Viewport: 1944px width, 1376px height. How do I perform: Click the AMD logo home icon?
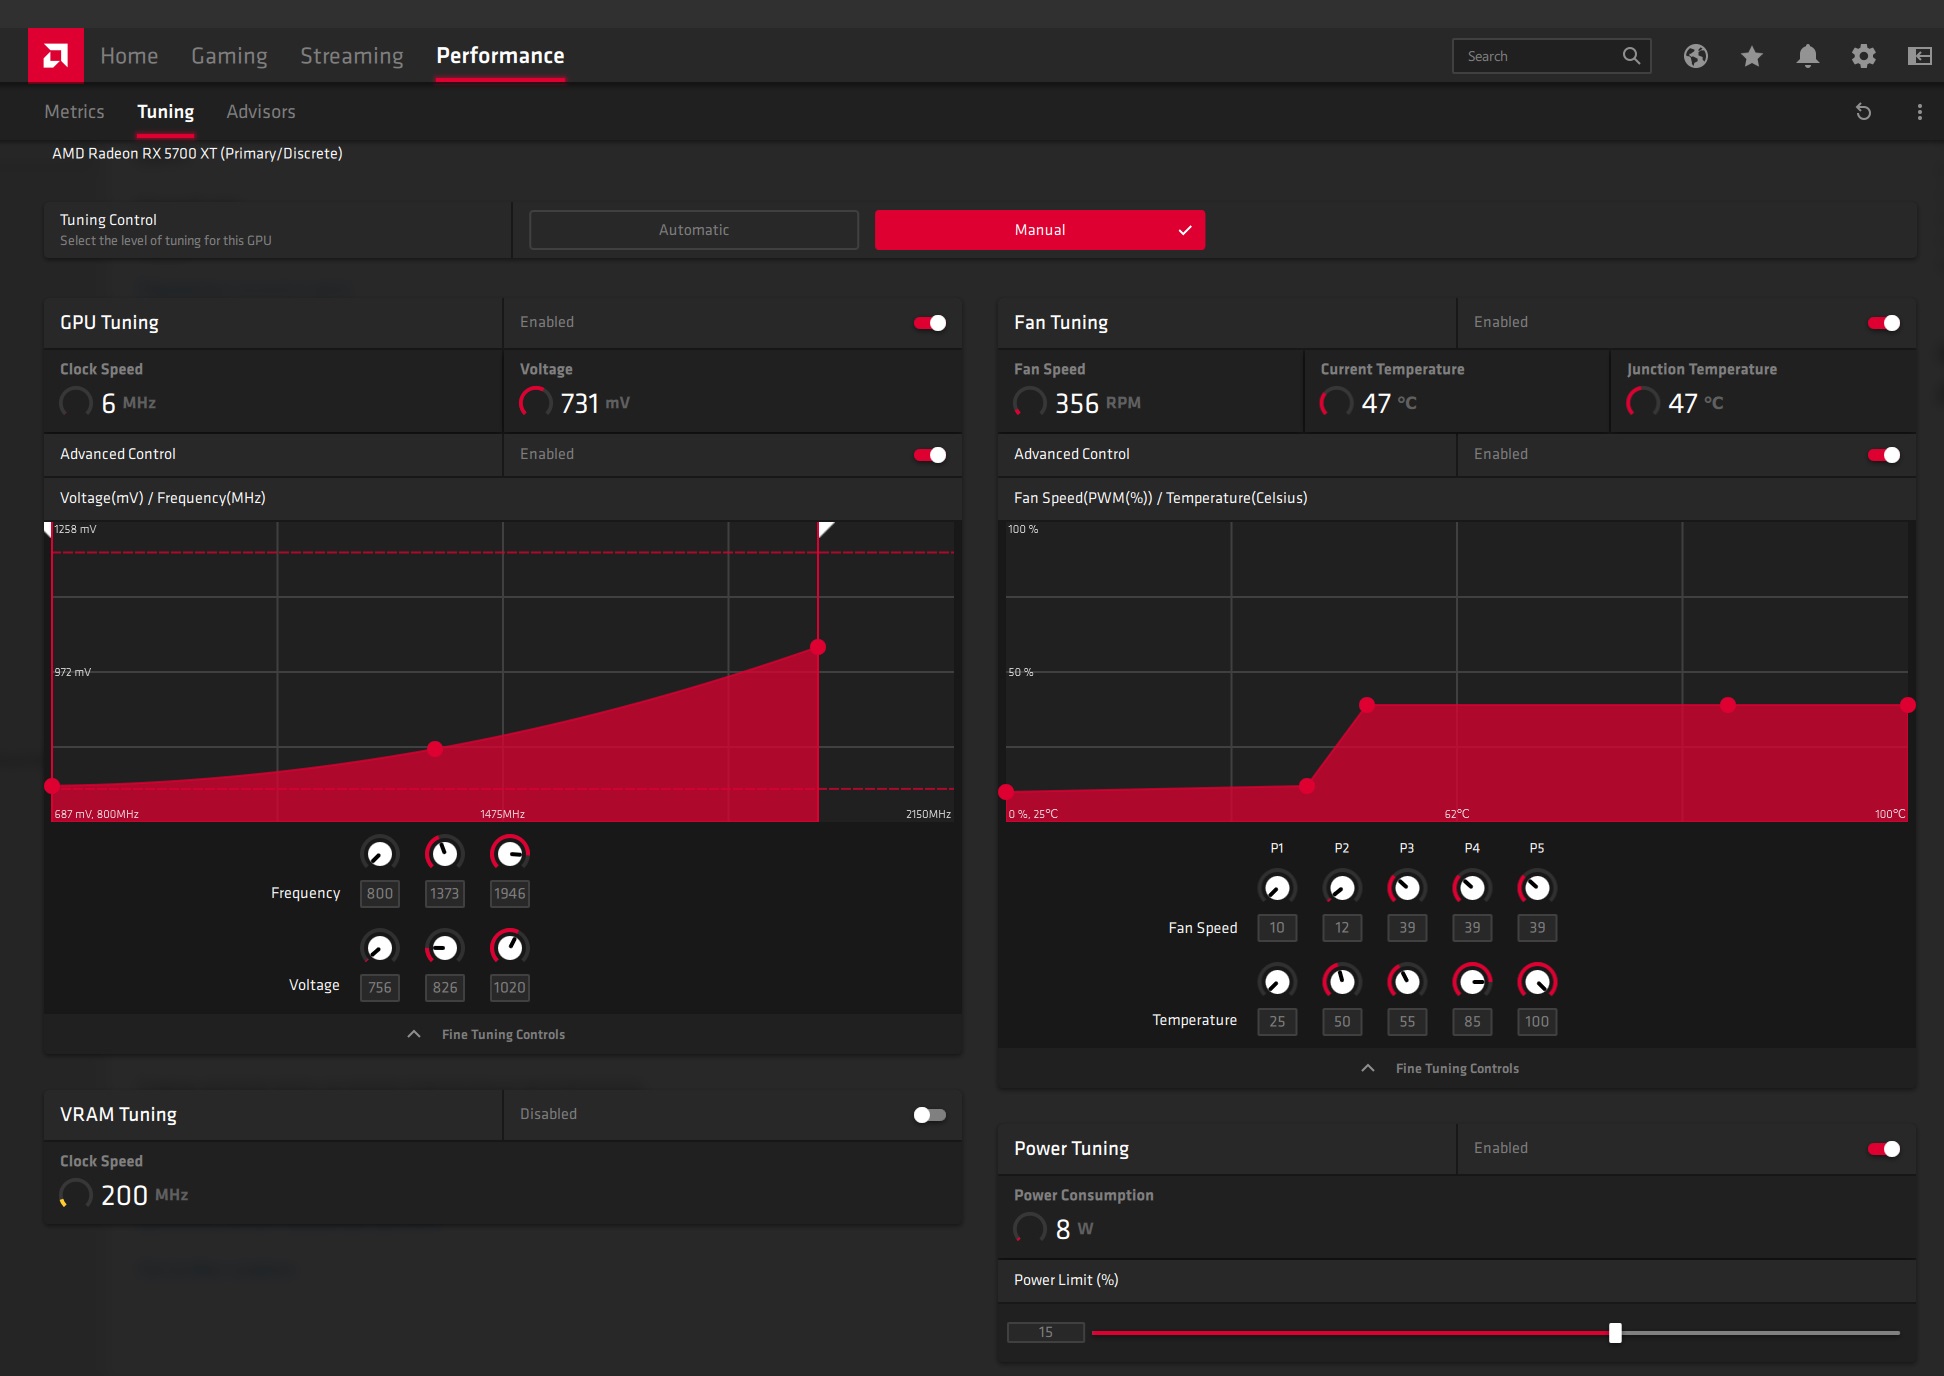[x=56, y=55]
